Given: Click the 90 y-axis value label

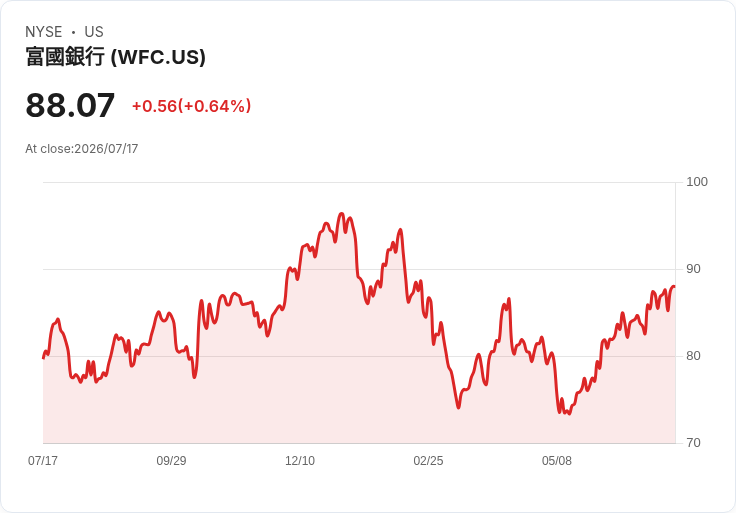Looking at the screenshot, I should click(693, 269).
